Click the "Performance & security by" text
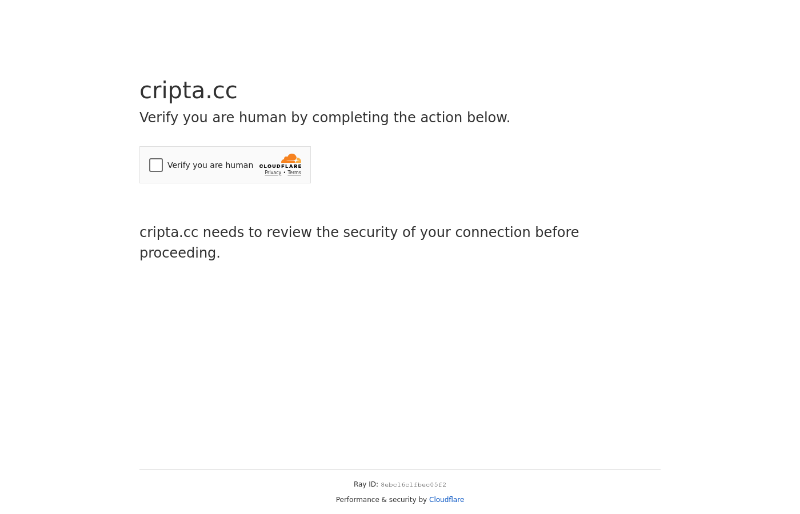 tap(381, 500)
